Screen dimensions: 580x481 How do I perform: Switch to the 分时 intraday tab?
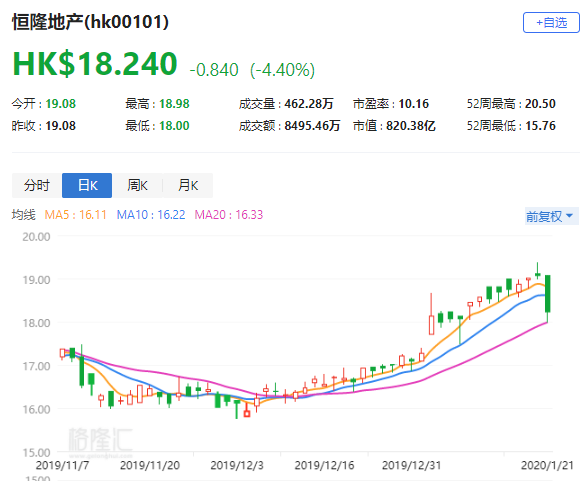click(x=37, y=185)
